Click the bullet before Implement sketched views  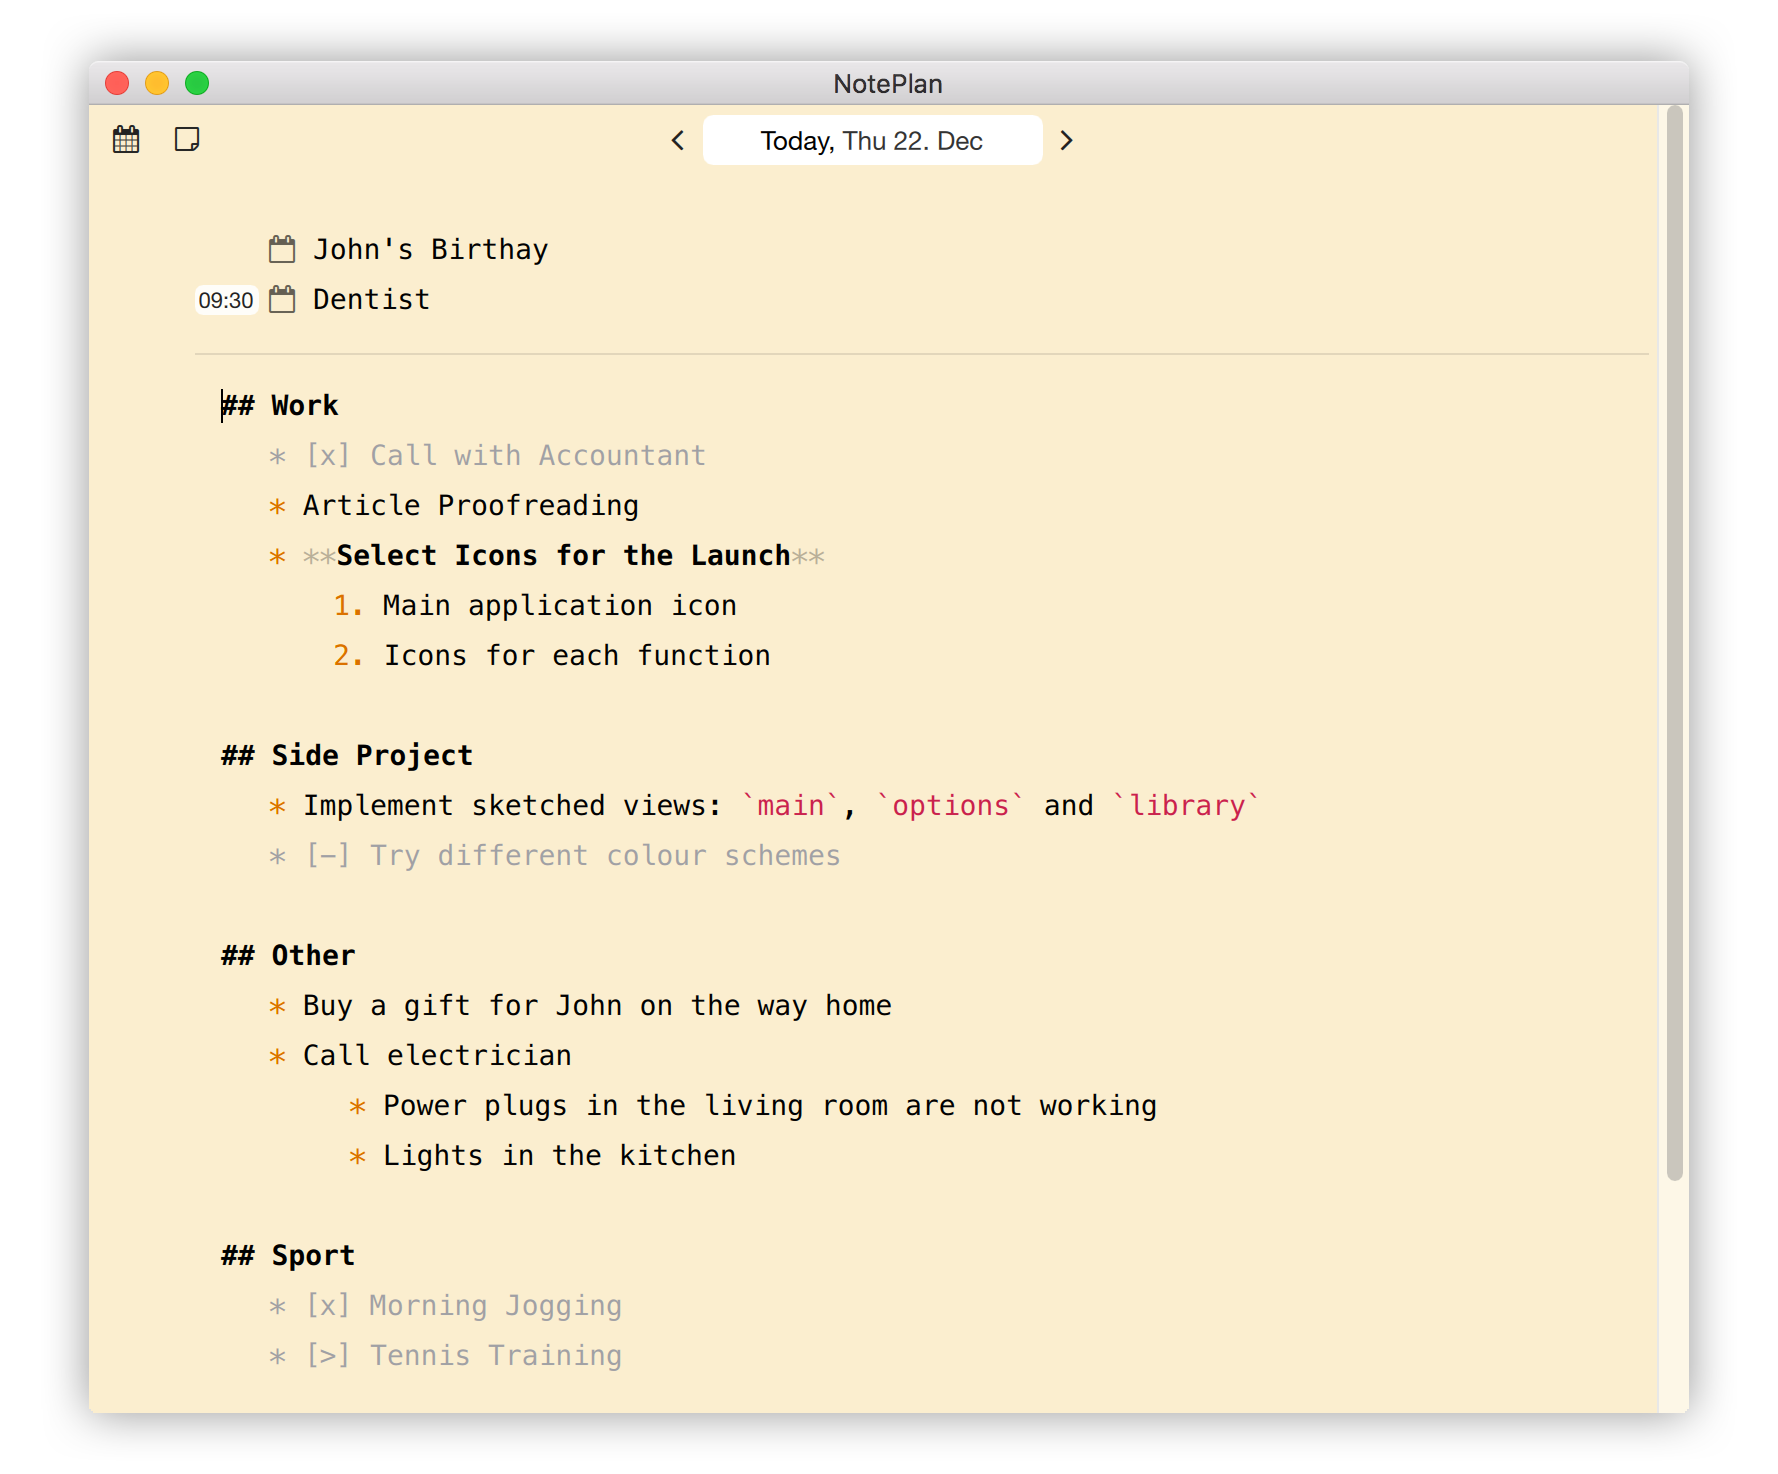[278, 806]
